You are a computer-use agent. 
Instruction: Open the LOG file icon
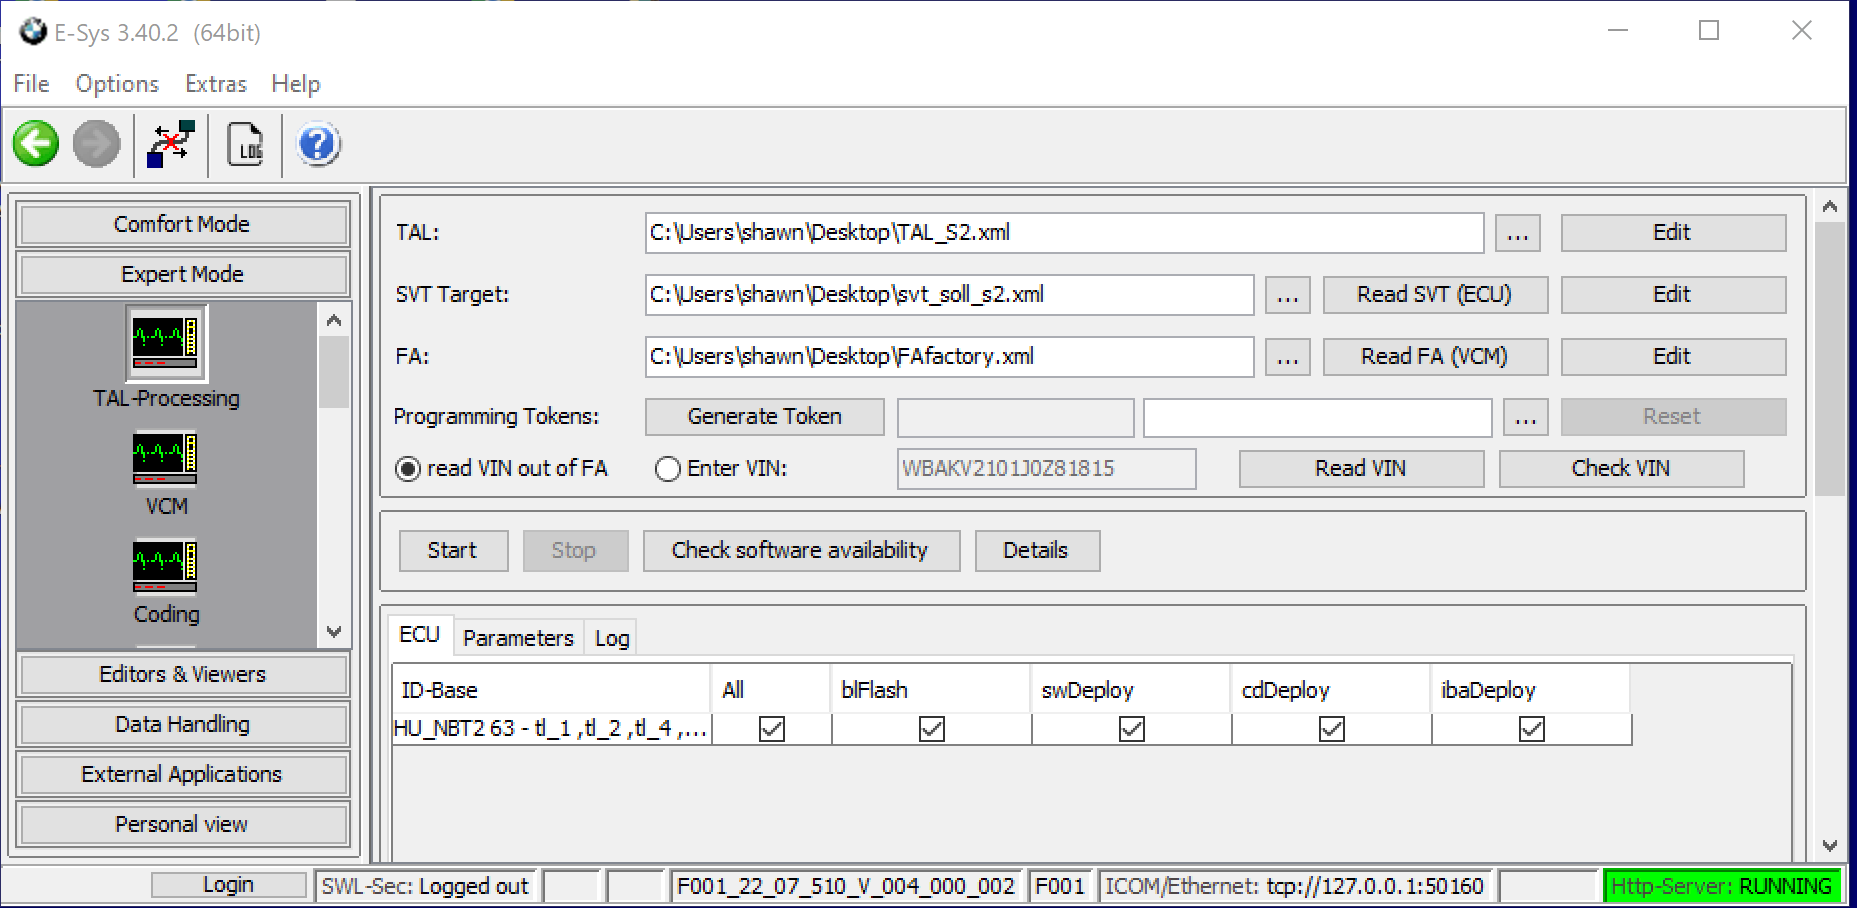pos(245,144)
